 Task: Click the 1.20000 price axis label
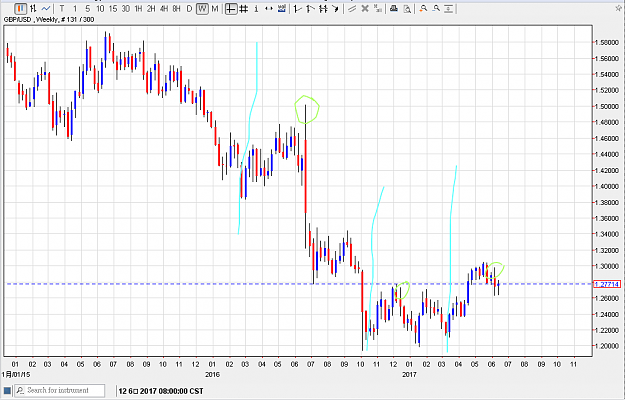pos(606,346)
